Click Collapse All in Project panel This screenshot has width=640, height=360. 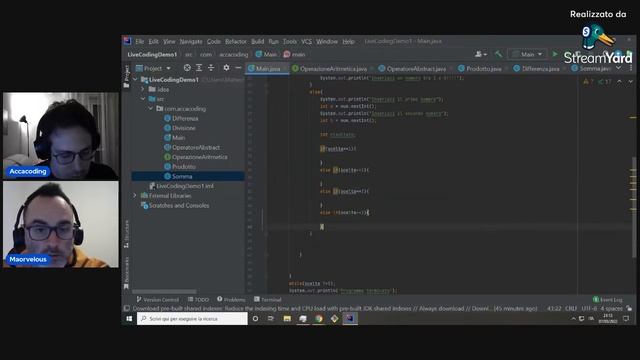[x=211, y=68]
